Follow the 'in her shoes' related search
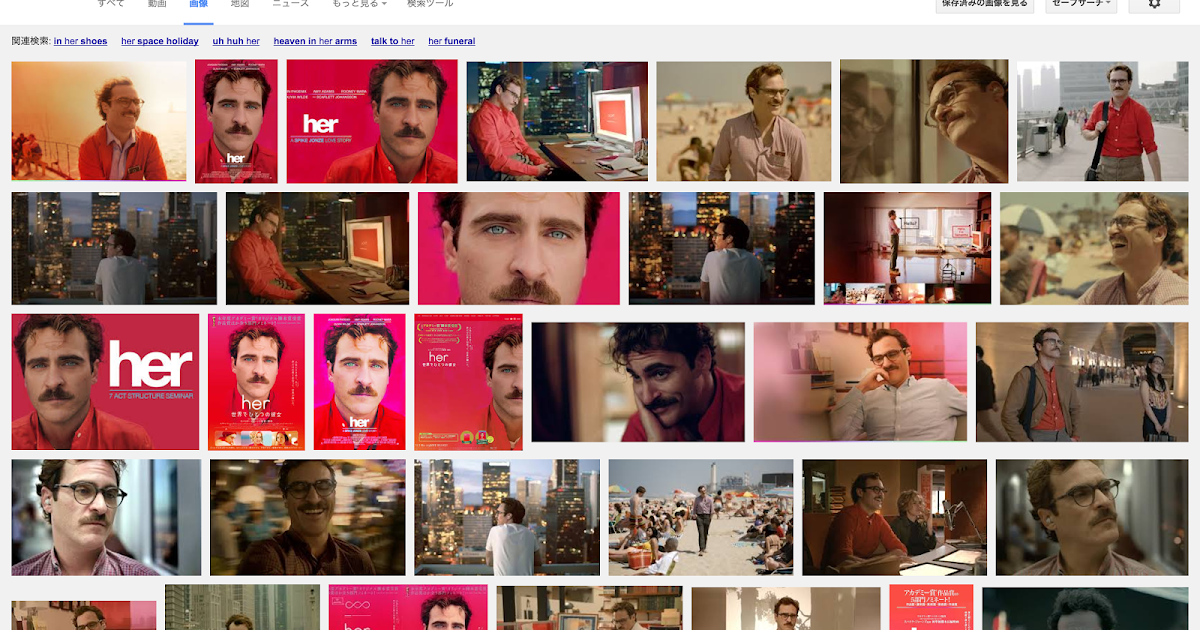 click(80, 41)
